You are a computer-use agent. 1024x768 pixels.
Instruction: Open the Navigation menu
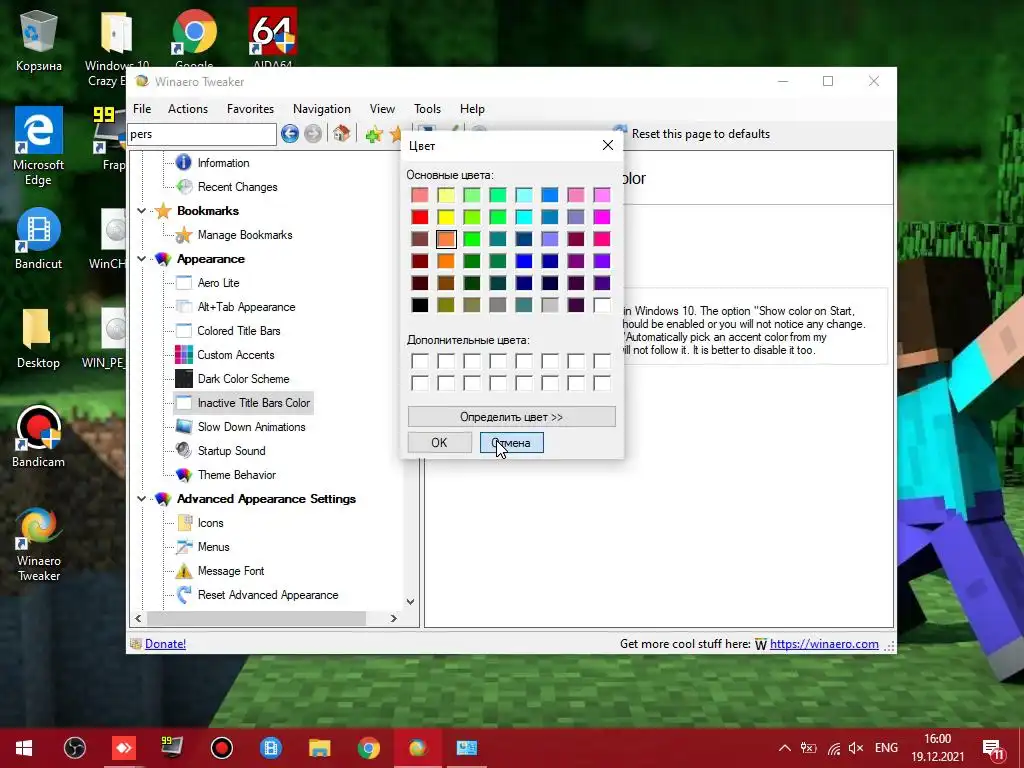coord(321,109)
